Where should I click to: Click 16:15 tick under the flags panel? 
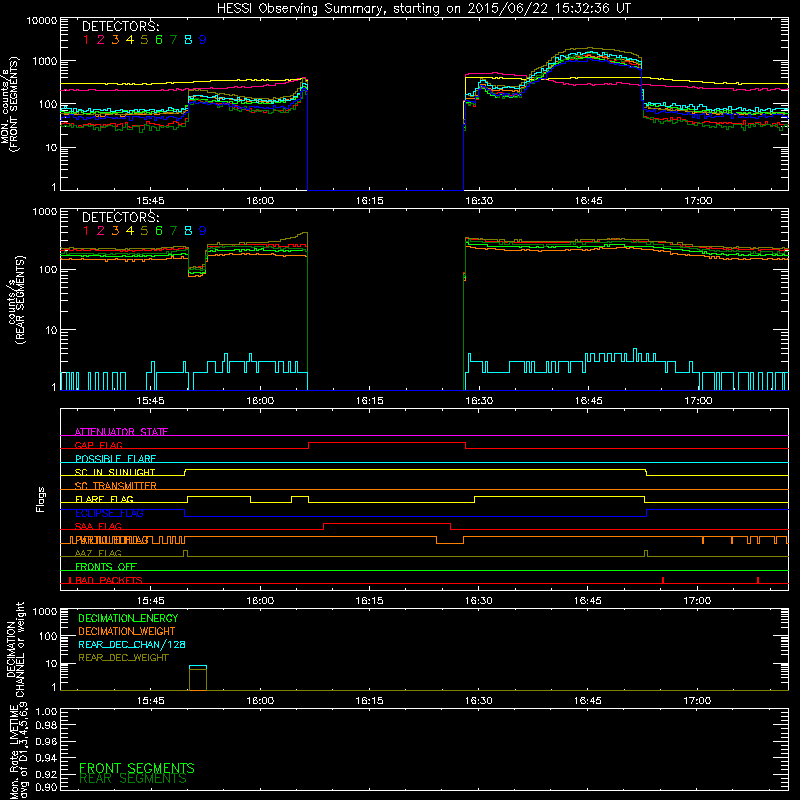pos(369,601)
